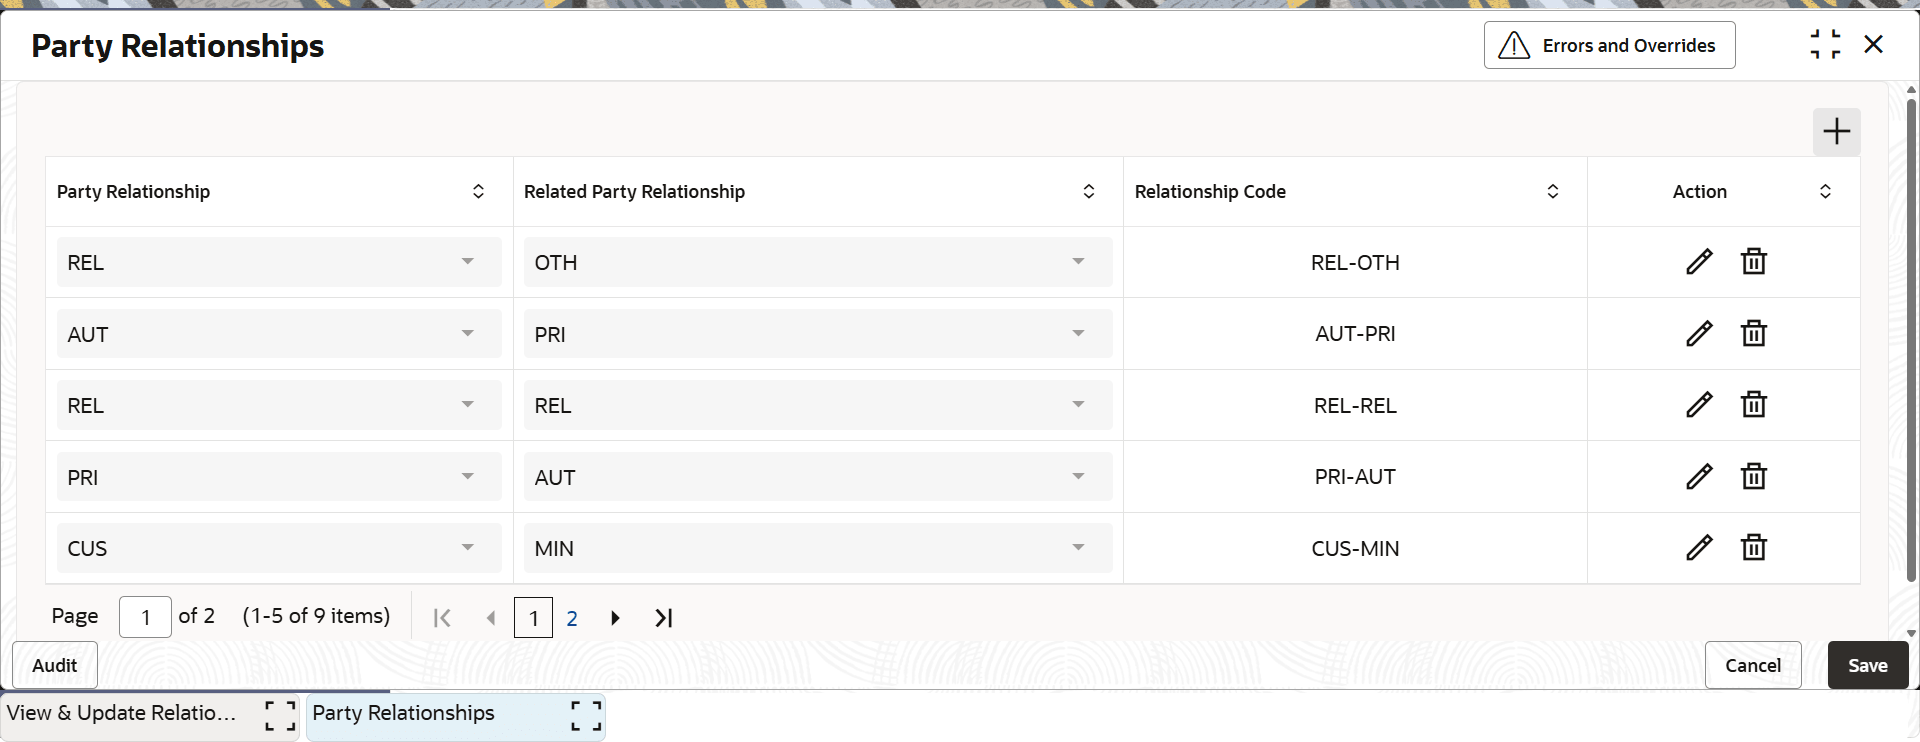Select the Party Relationships tab

[403, 713]
